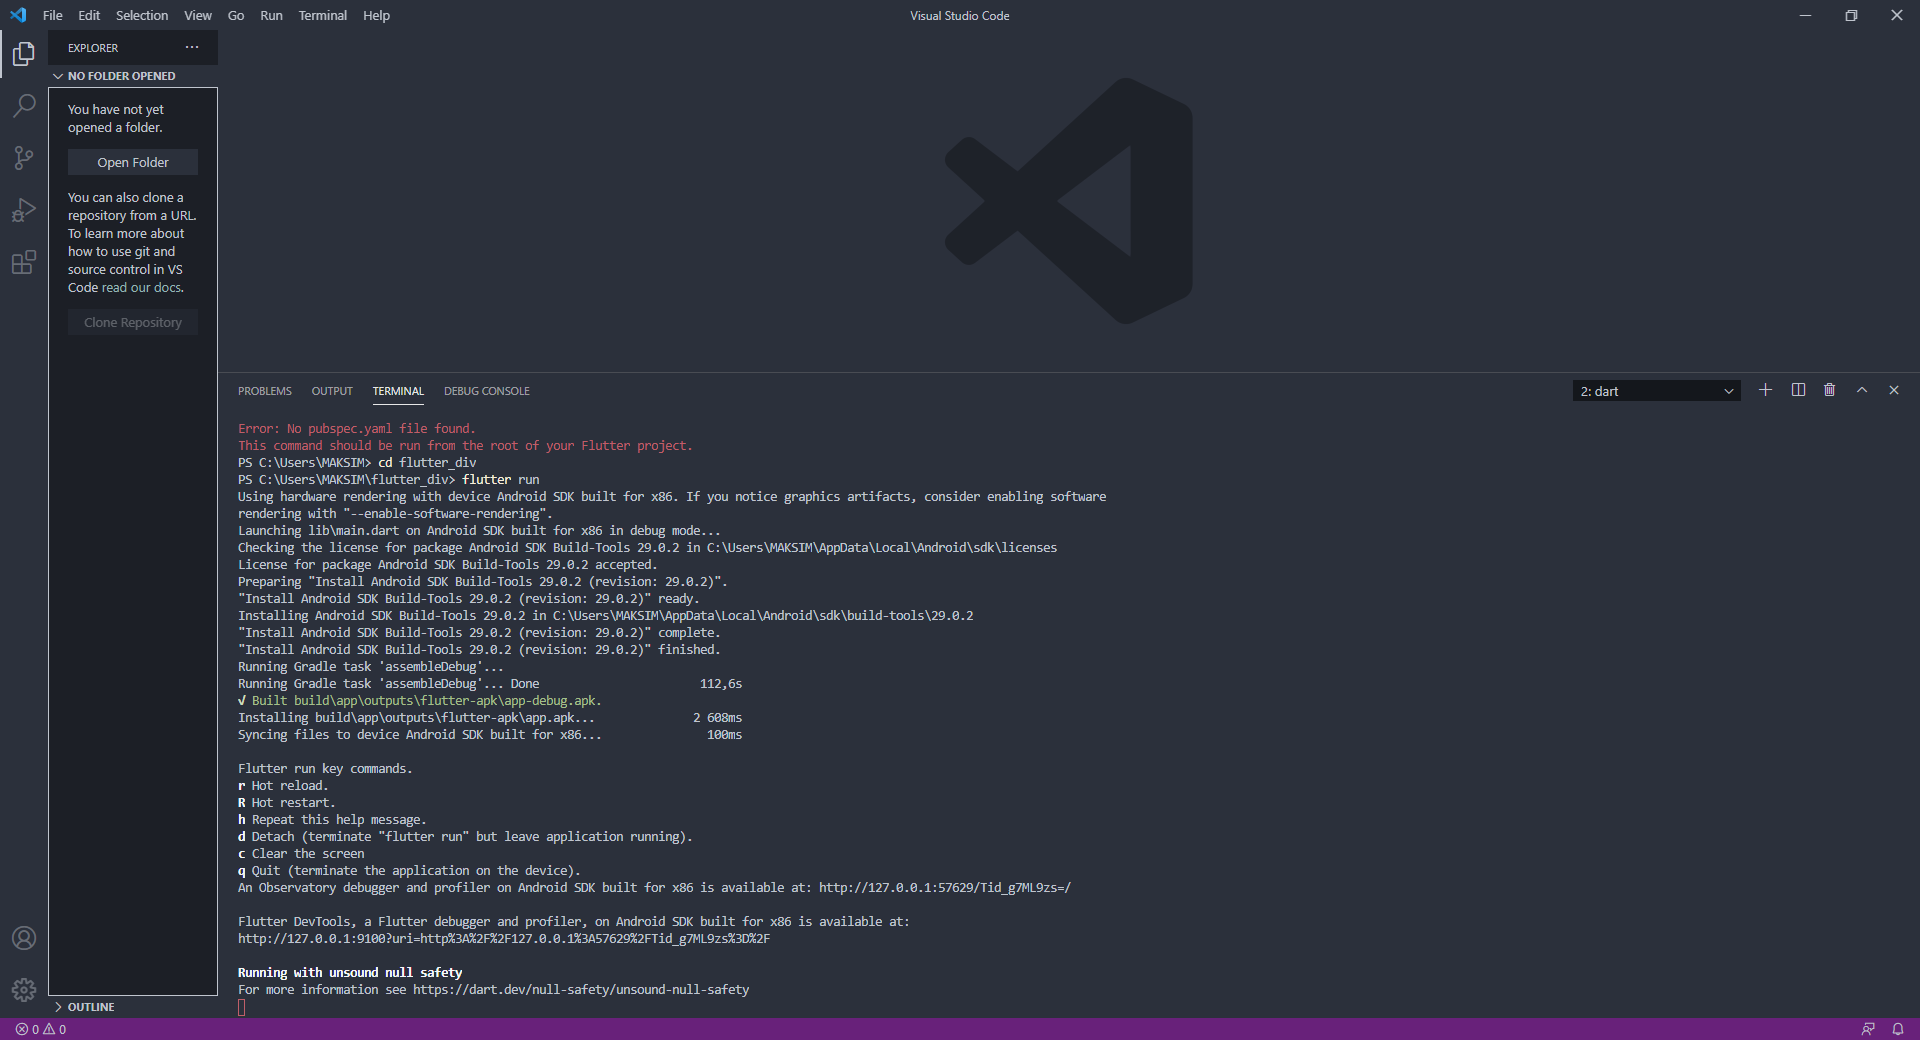Open the Terminal menu
1920x1040 pixels.
322,15
